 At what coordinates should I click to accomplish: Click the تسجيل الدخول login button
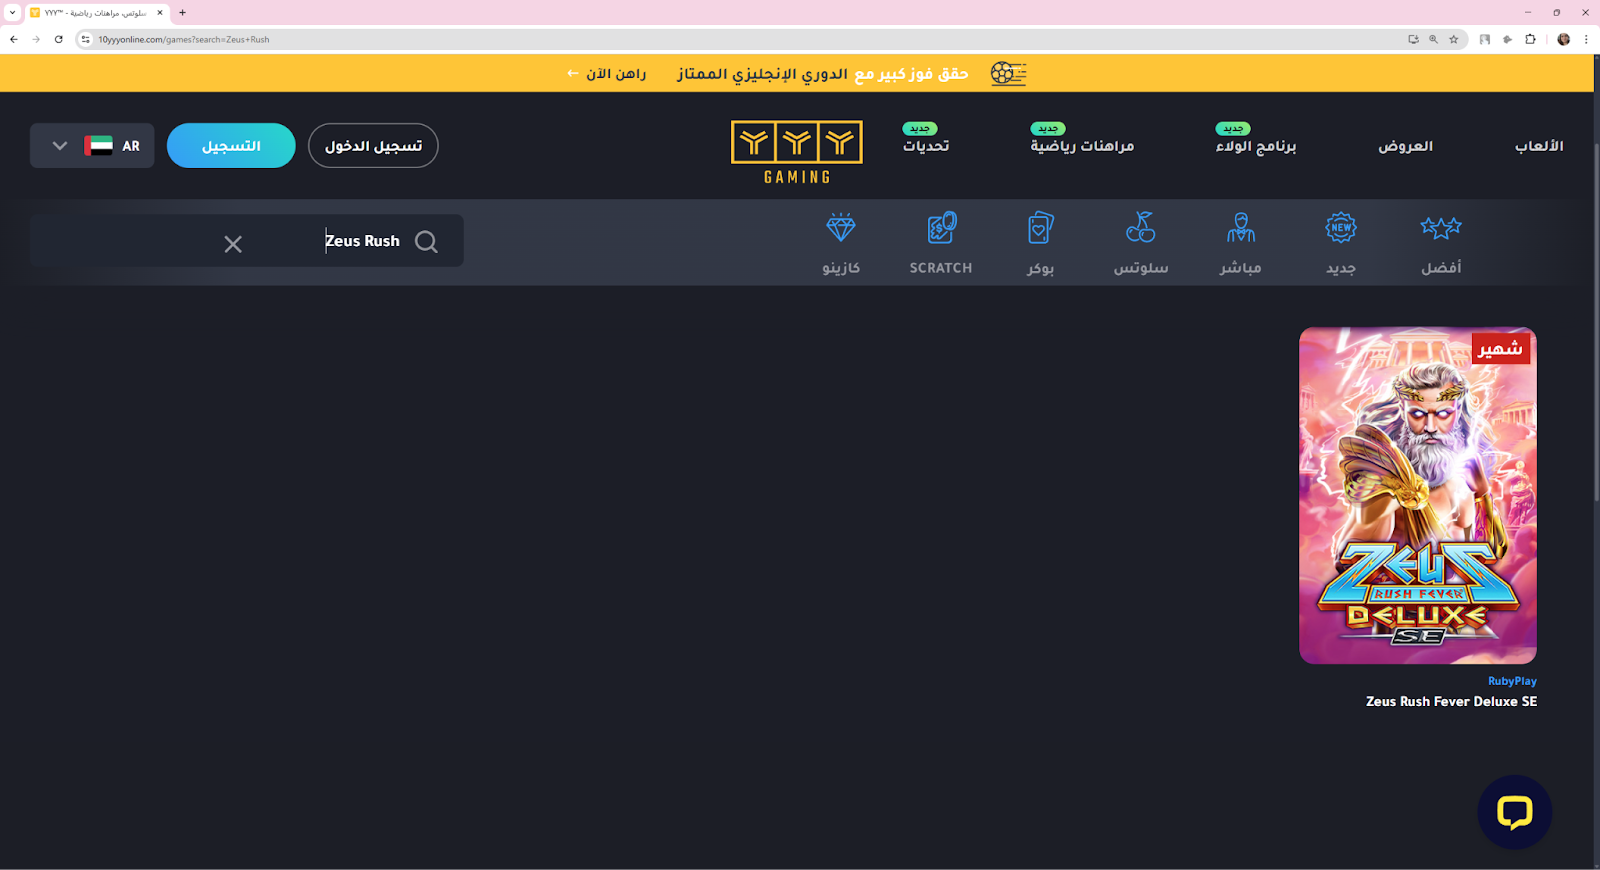click(373, 145)
